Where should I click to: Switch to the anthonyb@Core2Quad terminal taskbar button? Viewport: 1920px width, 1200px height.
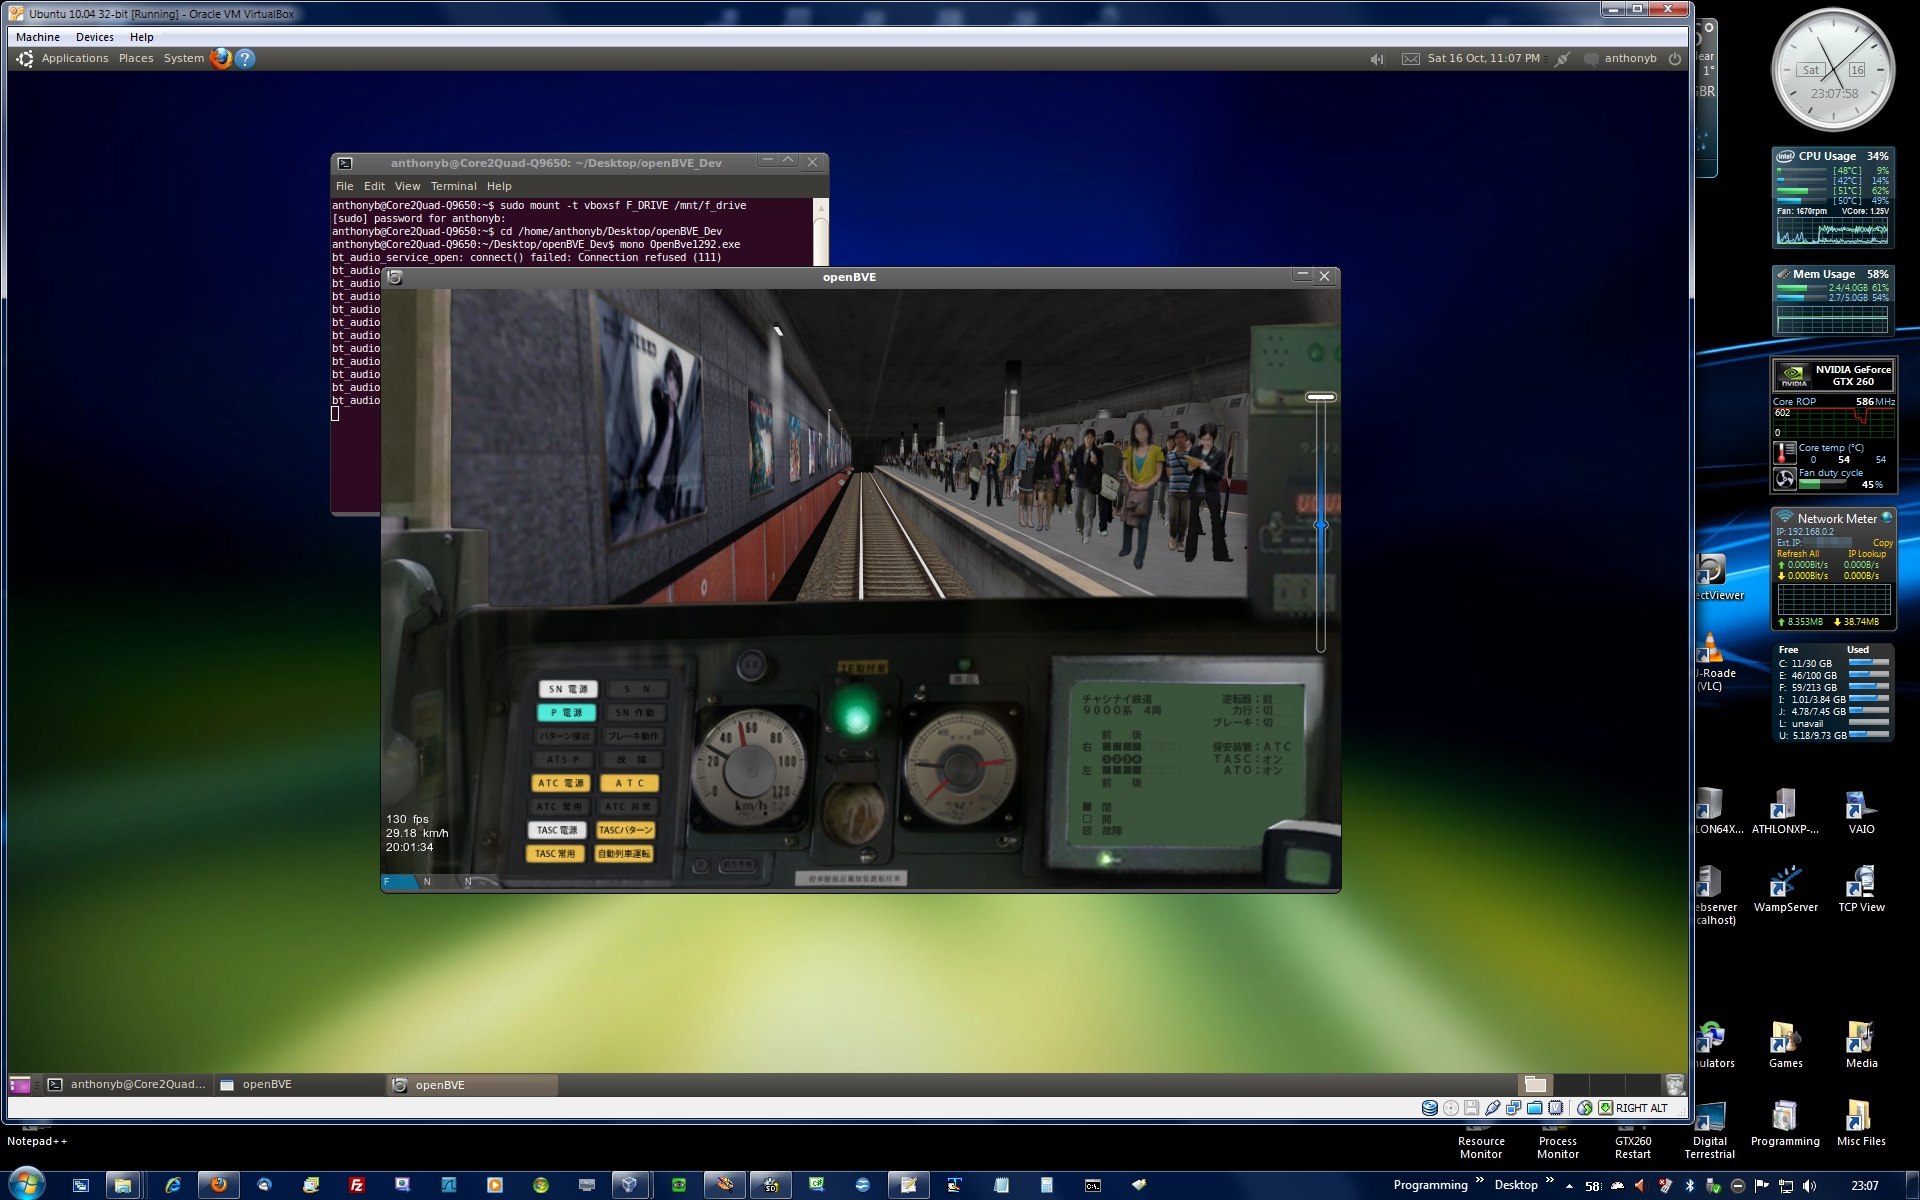click(x=128, y=1084)
